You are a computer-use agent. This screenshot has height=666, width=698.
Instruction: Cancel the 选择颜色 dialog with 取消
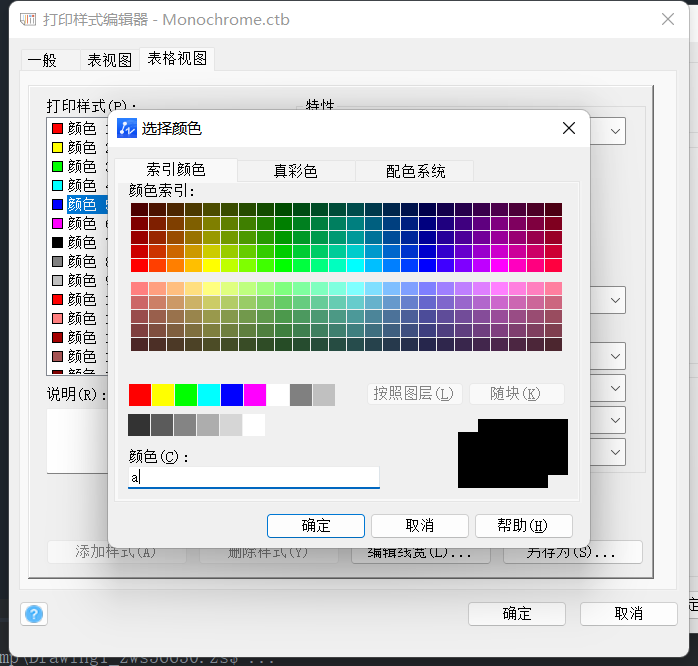tap(419, 526)
